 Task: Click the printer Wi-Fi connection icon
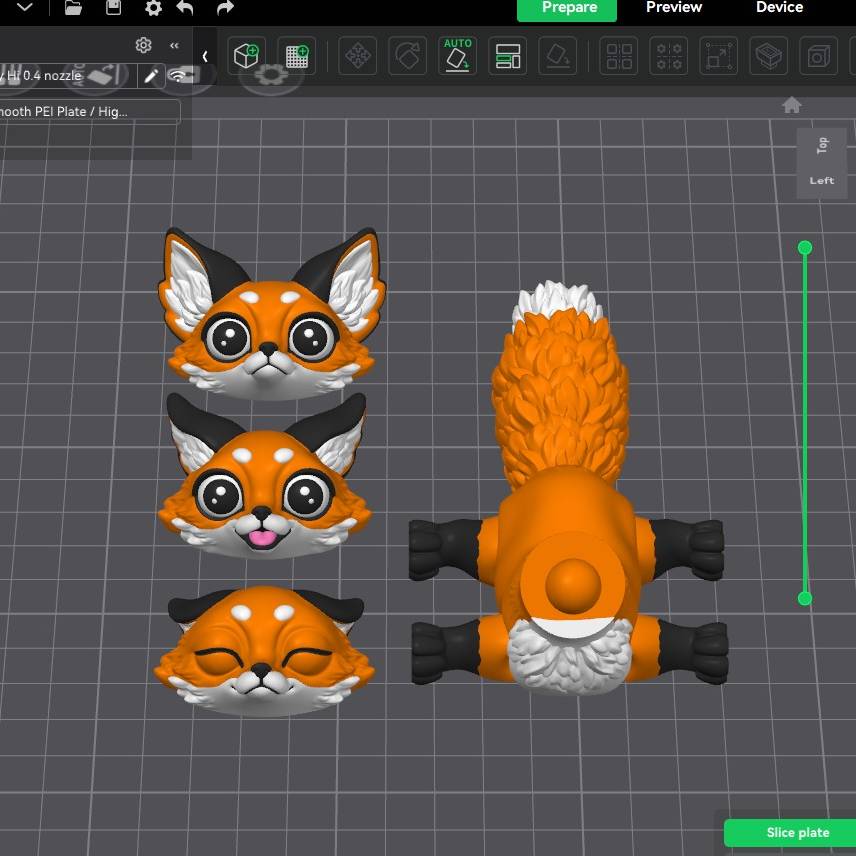pos(178,76)
